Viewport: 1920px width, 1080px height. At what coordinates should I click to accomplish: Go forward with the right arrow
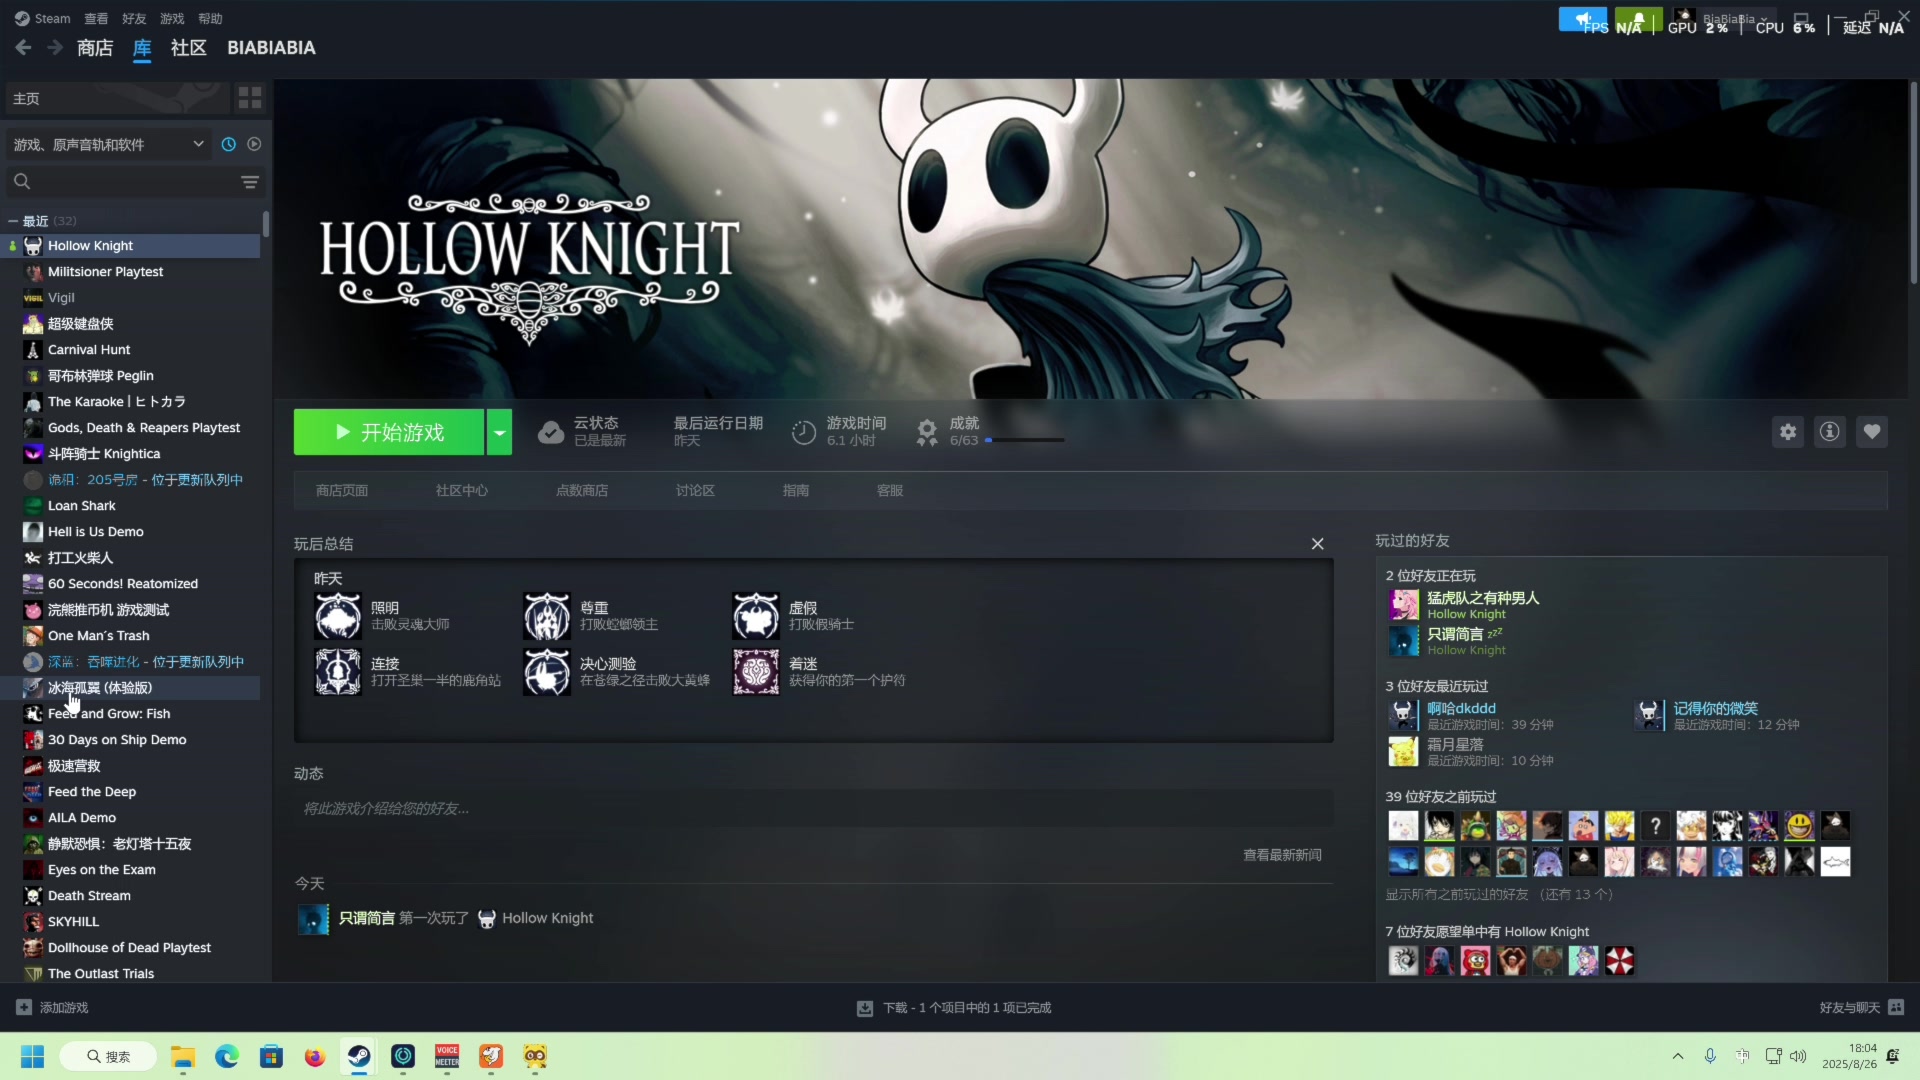click(55, 47)
